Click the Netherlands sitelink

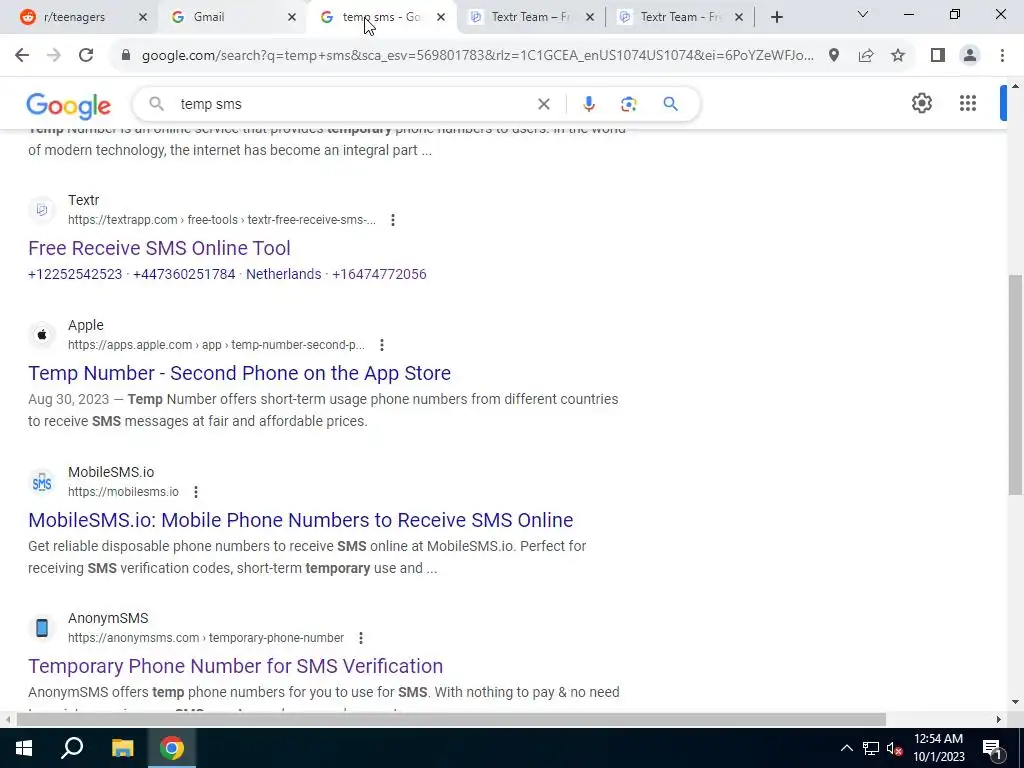pyautogui.click(x=283, y=274)
